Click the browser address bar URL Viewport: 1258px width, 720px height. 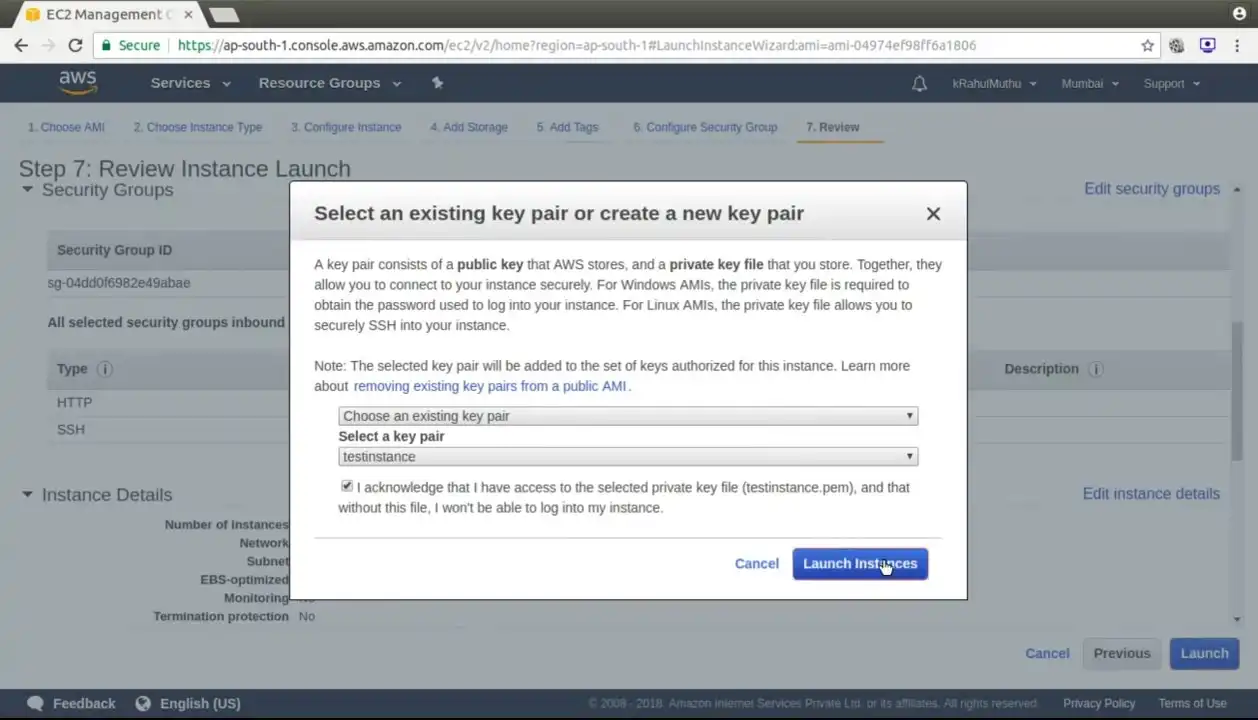(x=577, y=45)
